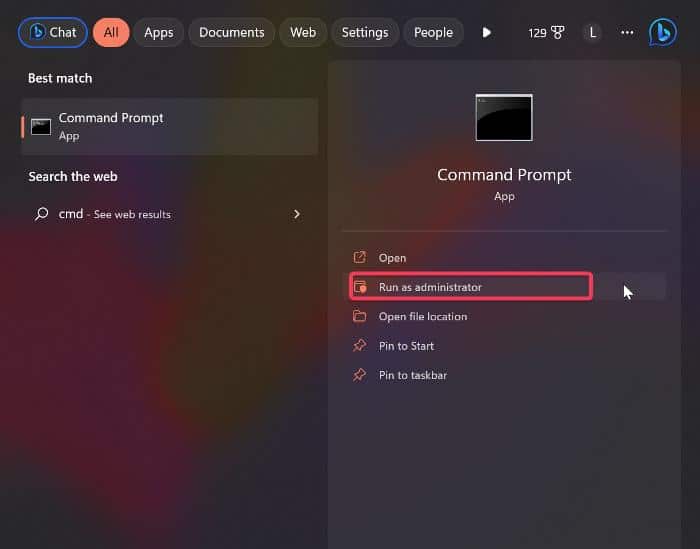Click the pin icon beside Pin to taskbar
700x549 pixels.
pos(359,374)
